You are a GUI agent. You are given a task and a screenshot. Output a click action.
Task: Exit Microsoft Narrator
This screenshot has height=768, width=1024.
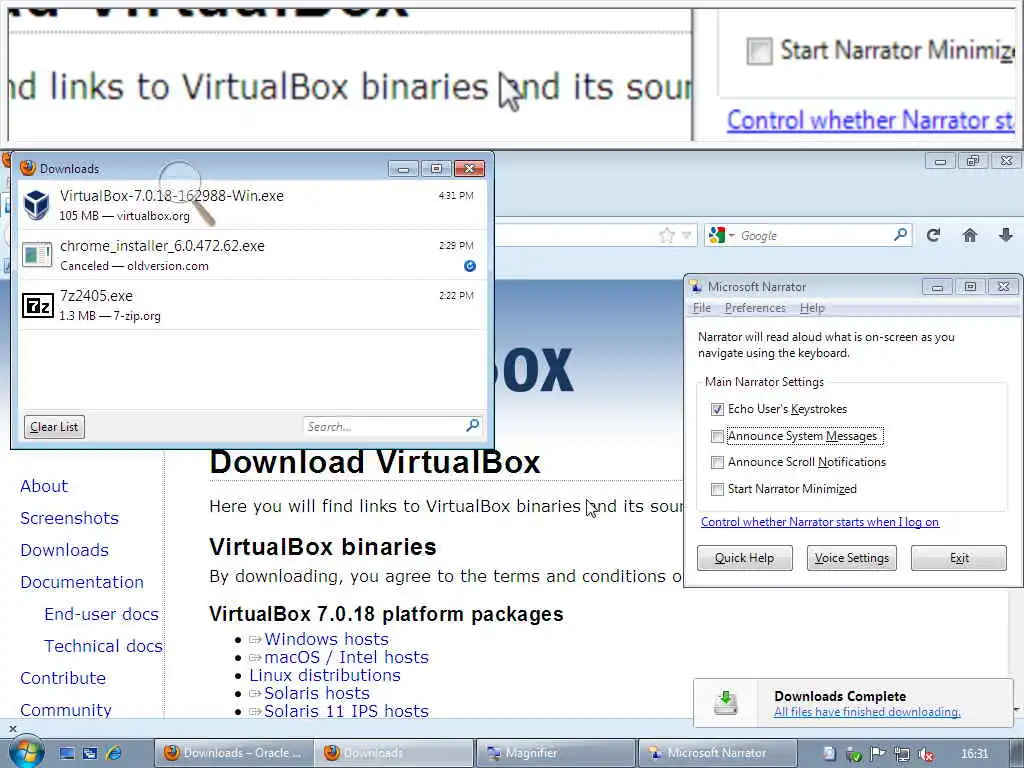[959, 558]
